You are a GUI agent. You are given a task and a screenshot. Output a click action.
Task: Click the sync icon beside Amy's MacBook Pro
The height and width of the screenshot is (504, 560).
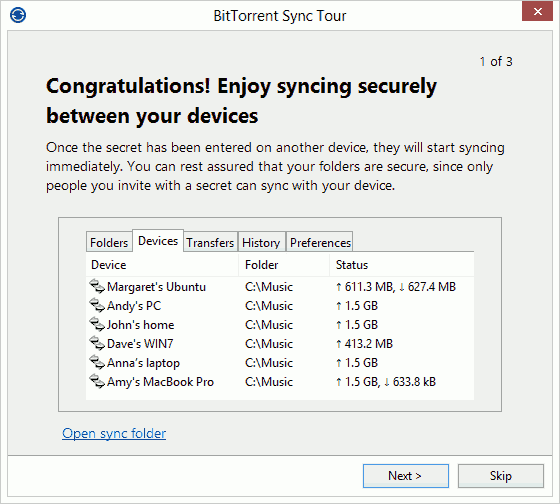pyautogui.click(x=97, y=381)
